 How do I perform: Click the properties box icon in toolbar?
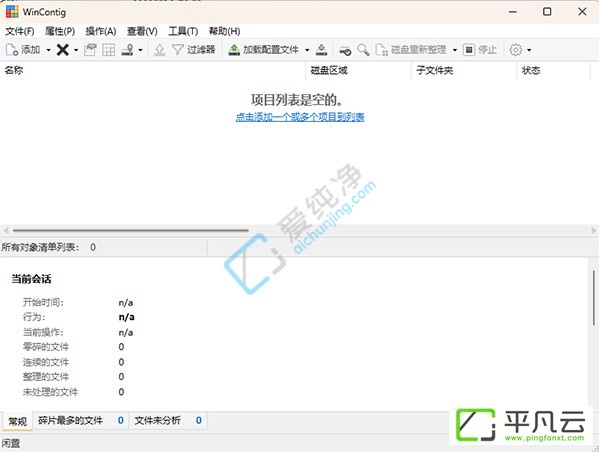pos(90,50)
